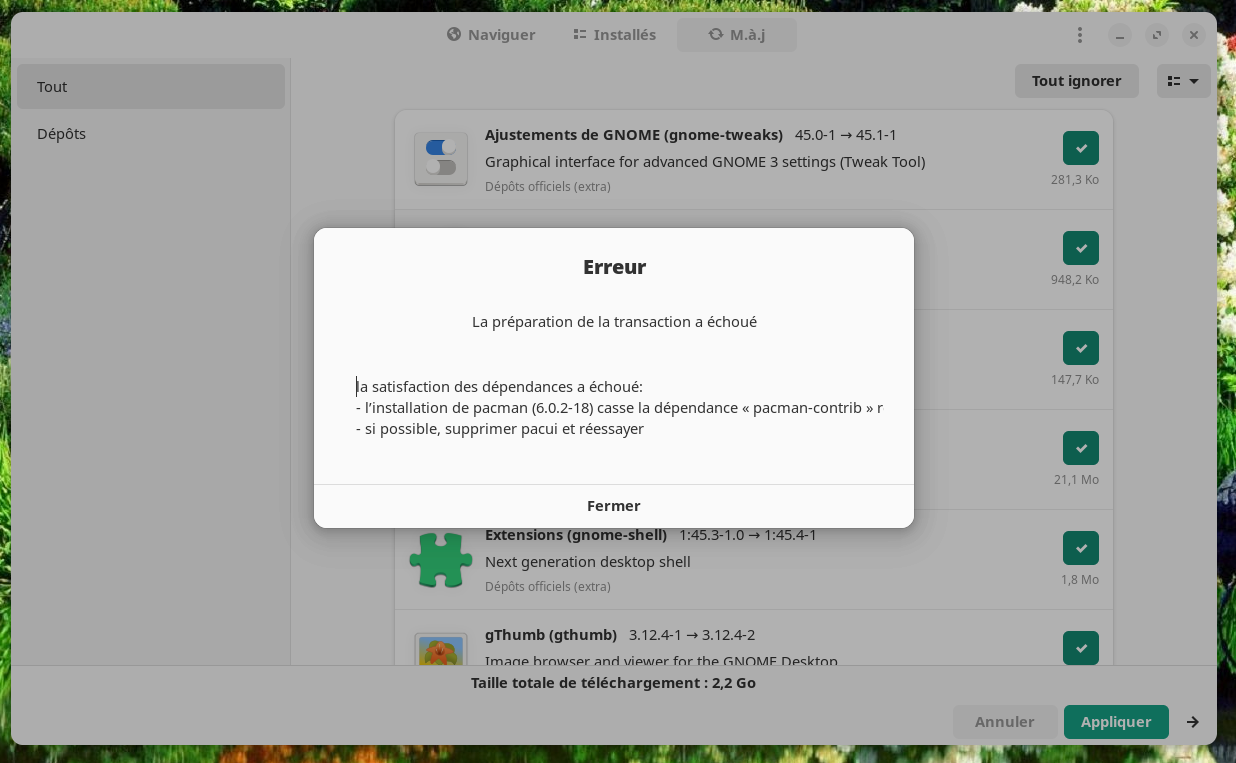The image size is (1236, 763).
Task: Select the Tout sidebar category
Action: (x=151, y=87)
